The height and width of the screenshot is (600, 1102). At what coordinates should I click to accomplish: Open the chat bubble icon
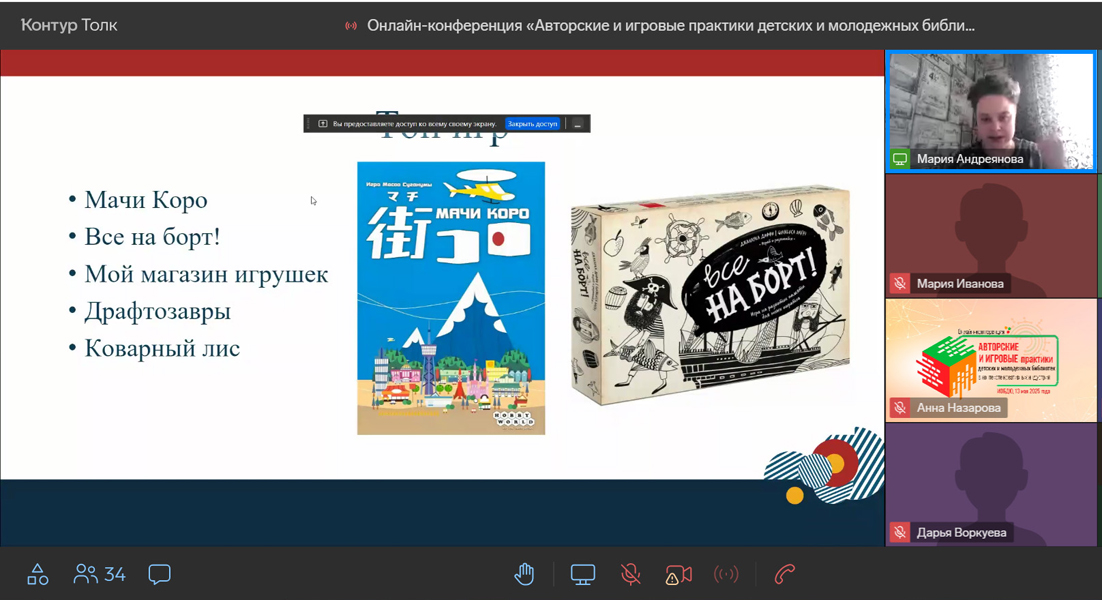[159, 574]
